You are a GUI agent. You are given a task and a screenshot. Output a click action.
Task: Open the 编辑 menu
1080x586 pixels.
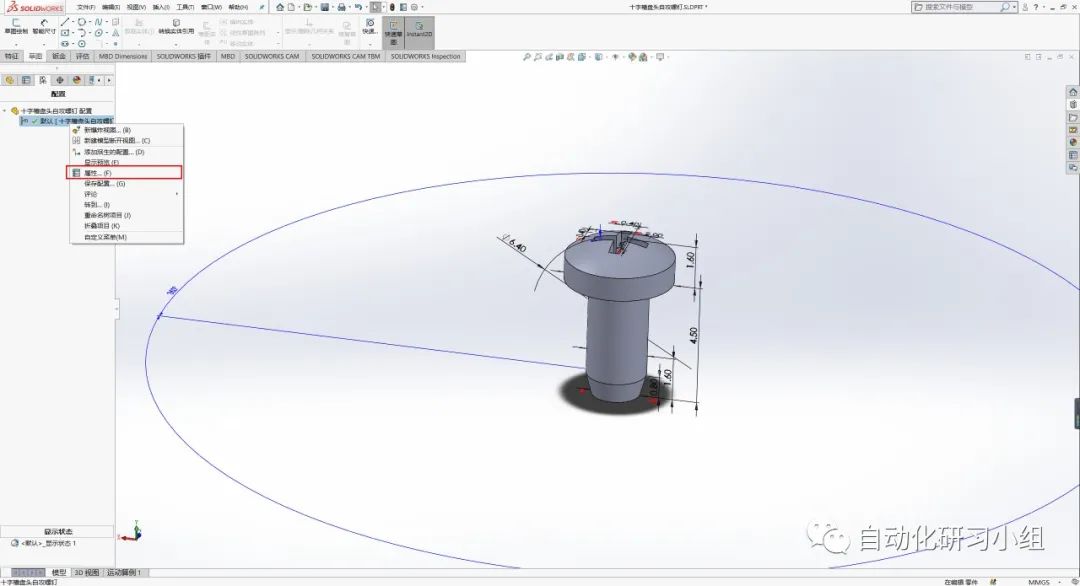click(111, 7)
